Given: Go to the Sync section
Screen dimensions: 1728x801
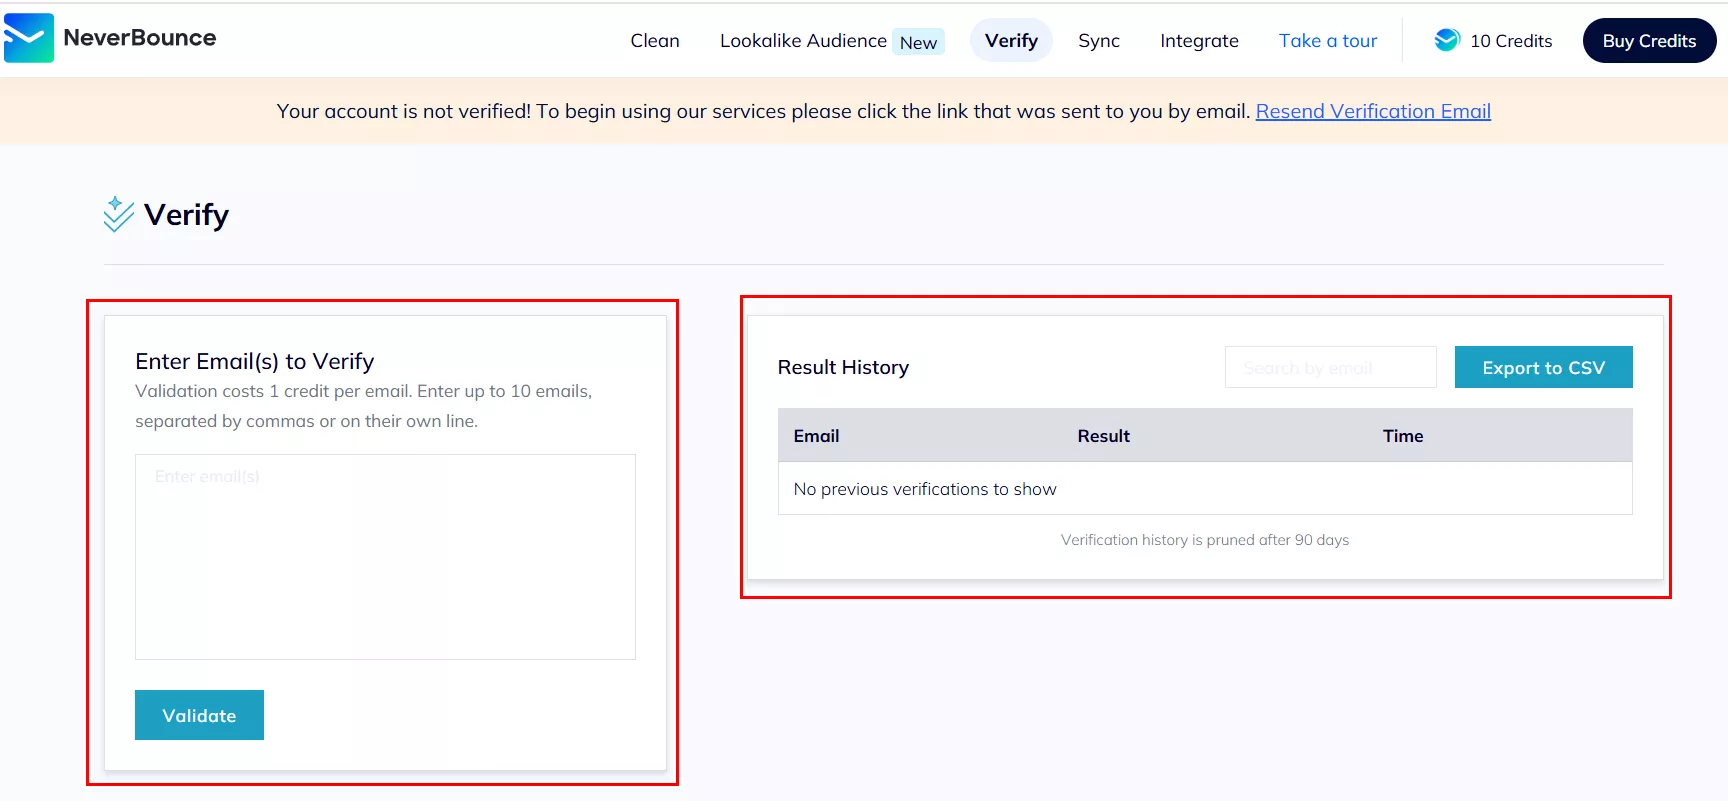Looking at the screenshot, I should (1099, 41).
